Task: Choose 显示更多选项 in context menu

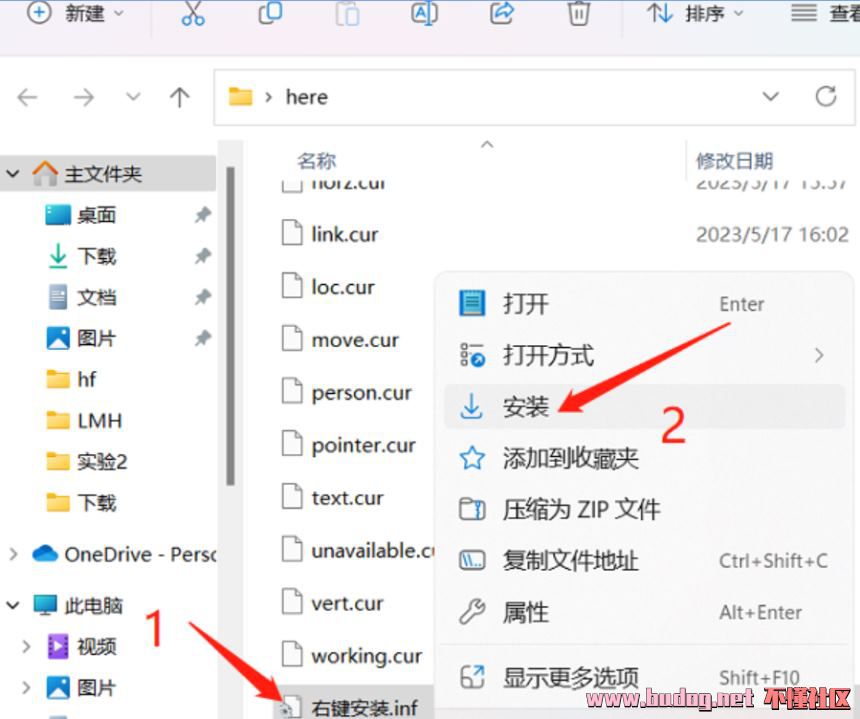Action: point(644,677)
